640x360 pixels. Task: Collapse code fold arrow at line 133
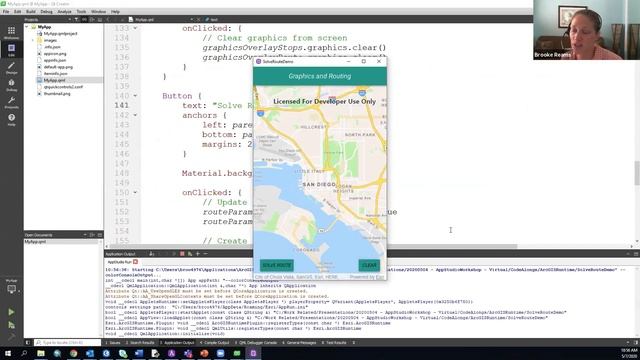(x=135, y=28)
